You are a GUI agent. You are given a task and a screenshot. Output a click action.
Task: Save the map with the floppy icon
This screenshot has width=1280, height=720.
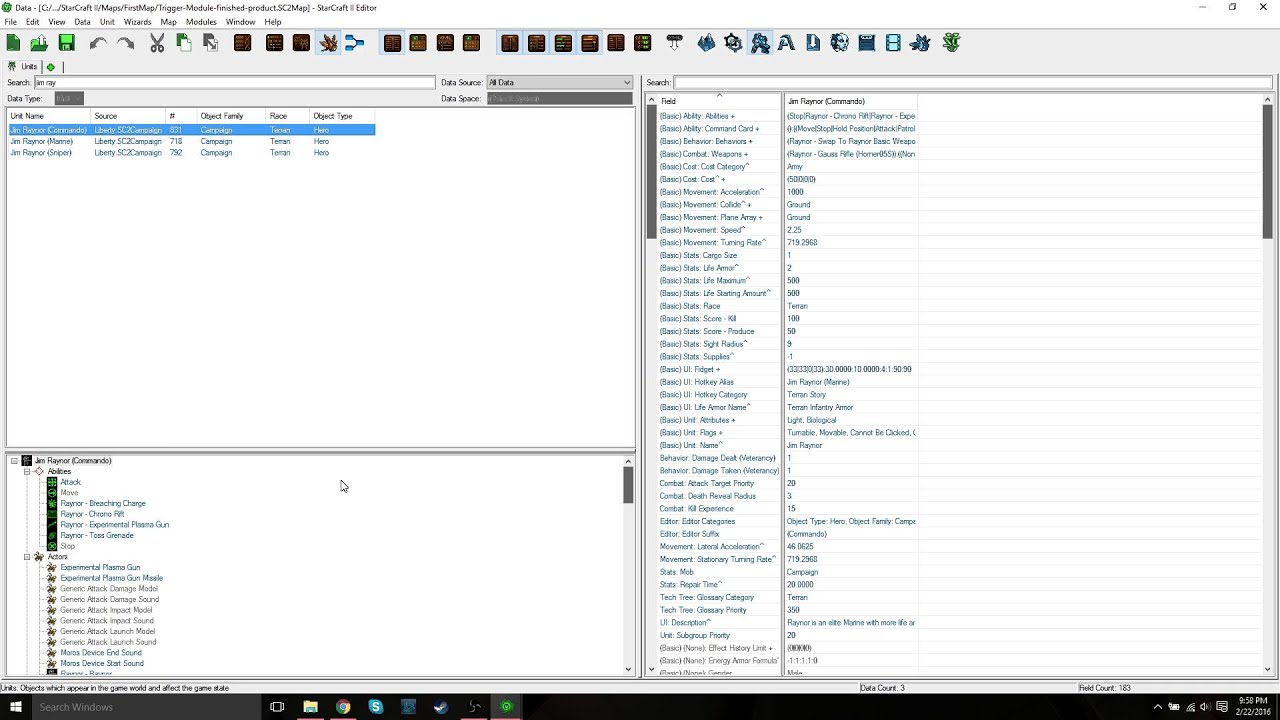67,43
